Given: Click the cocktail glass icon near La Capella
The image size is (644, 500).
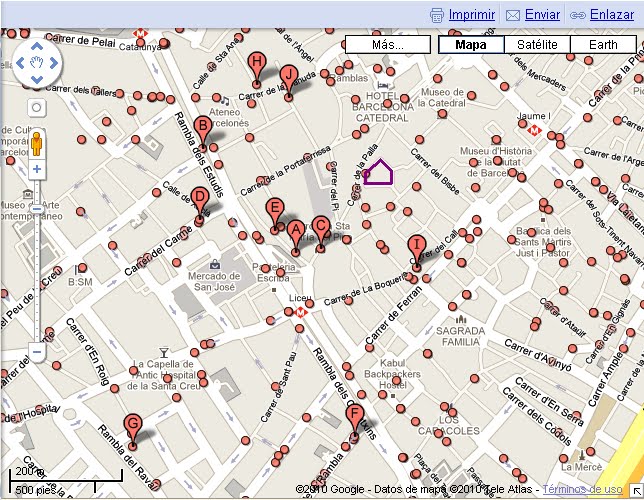Looking at the screenshot, I should (164, 353).
